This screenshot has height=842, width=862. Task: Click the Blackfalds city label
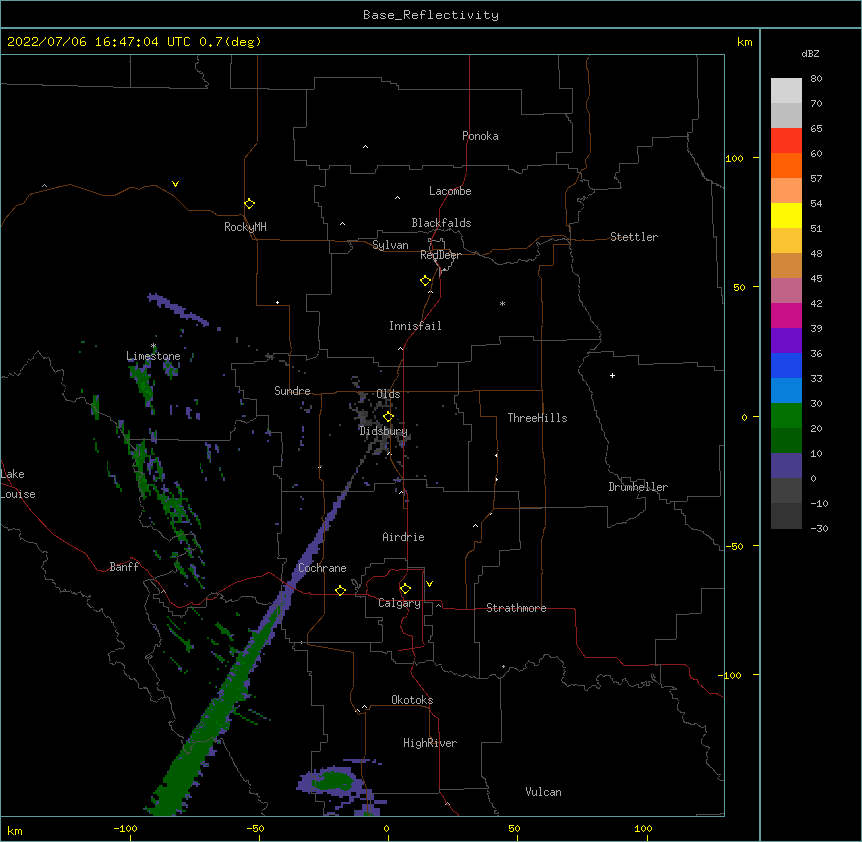441,223
